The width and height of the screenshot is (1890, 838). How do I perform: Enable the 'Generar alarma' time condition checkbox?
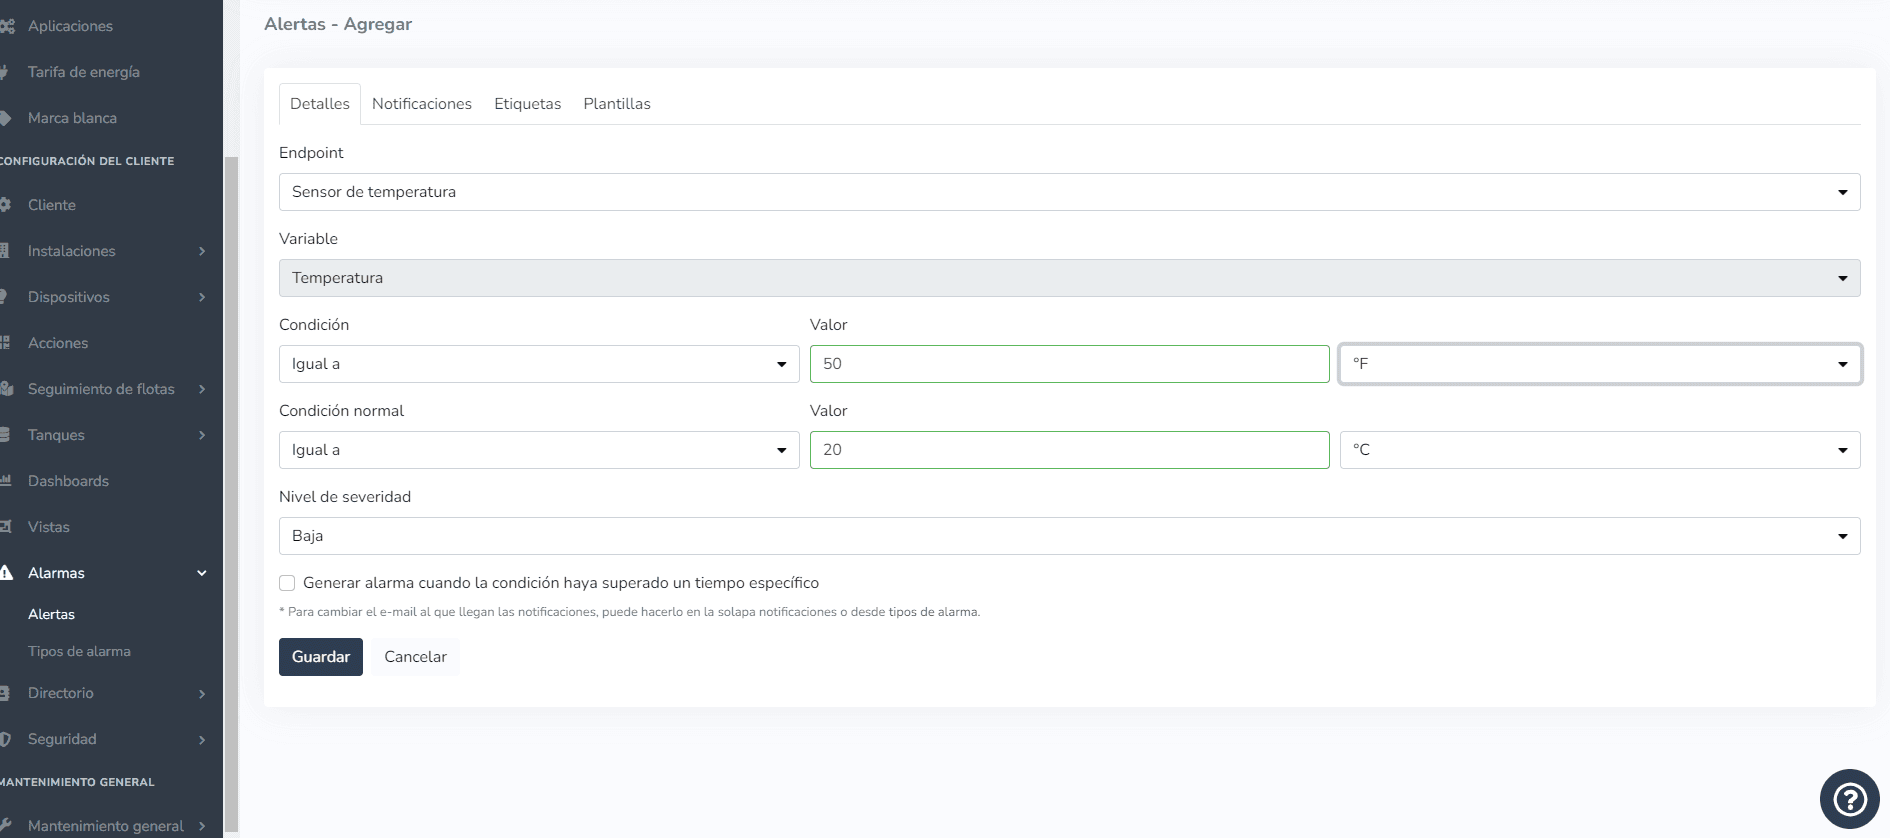[287, 583]
